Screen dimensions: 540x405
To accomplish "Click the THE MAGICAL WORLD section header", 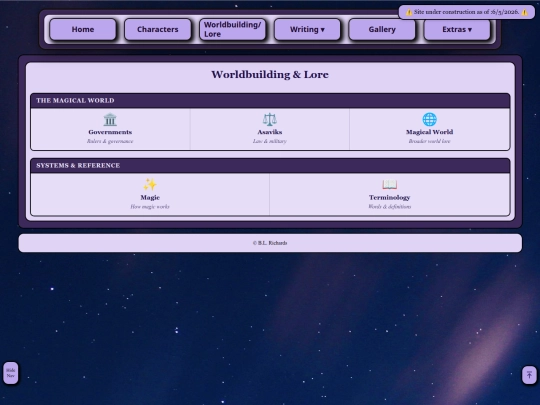I will pyautogui.click(x=270, y=101).
